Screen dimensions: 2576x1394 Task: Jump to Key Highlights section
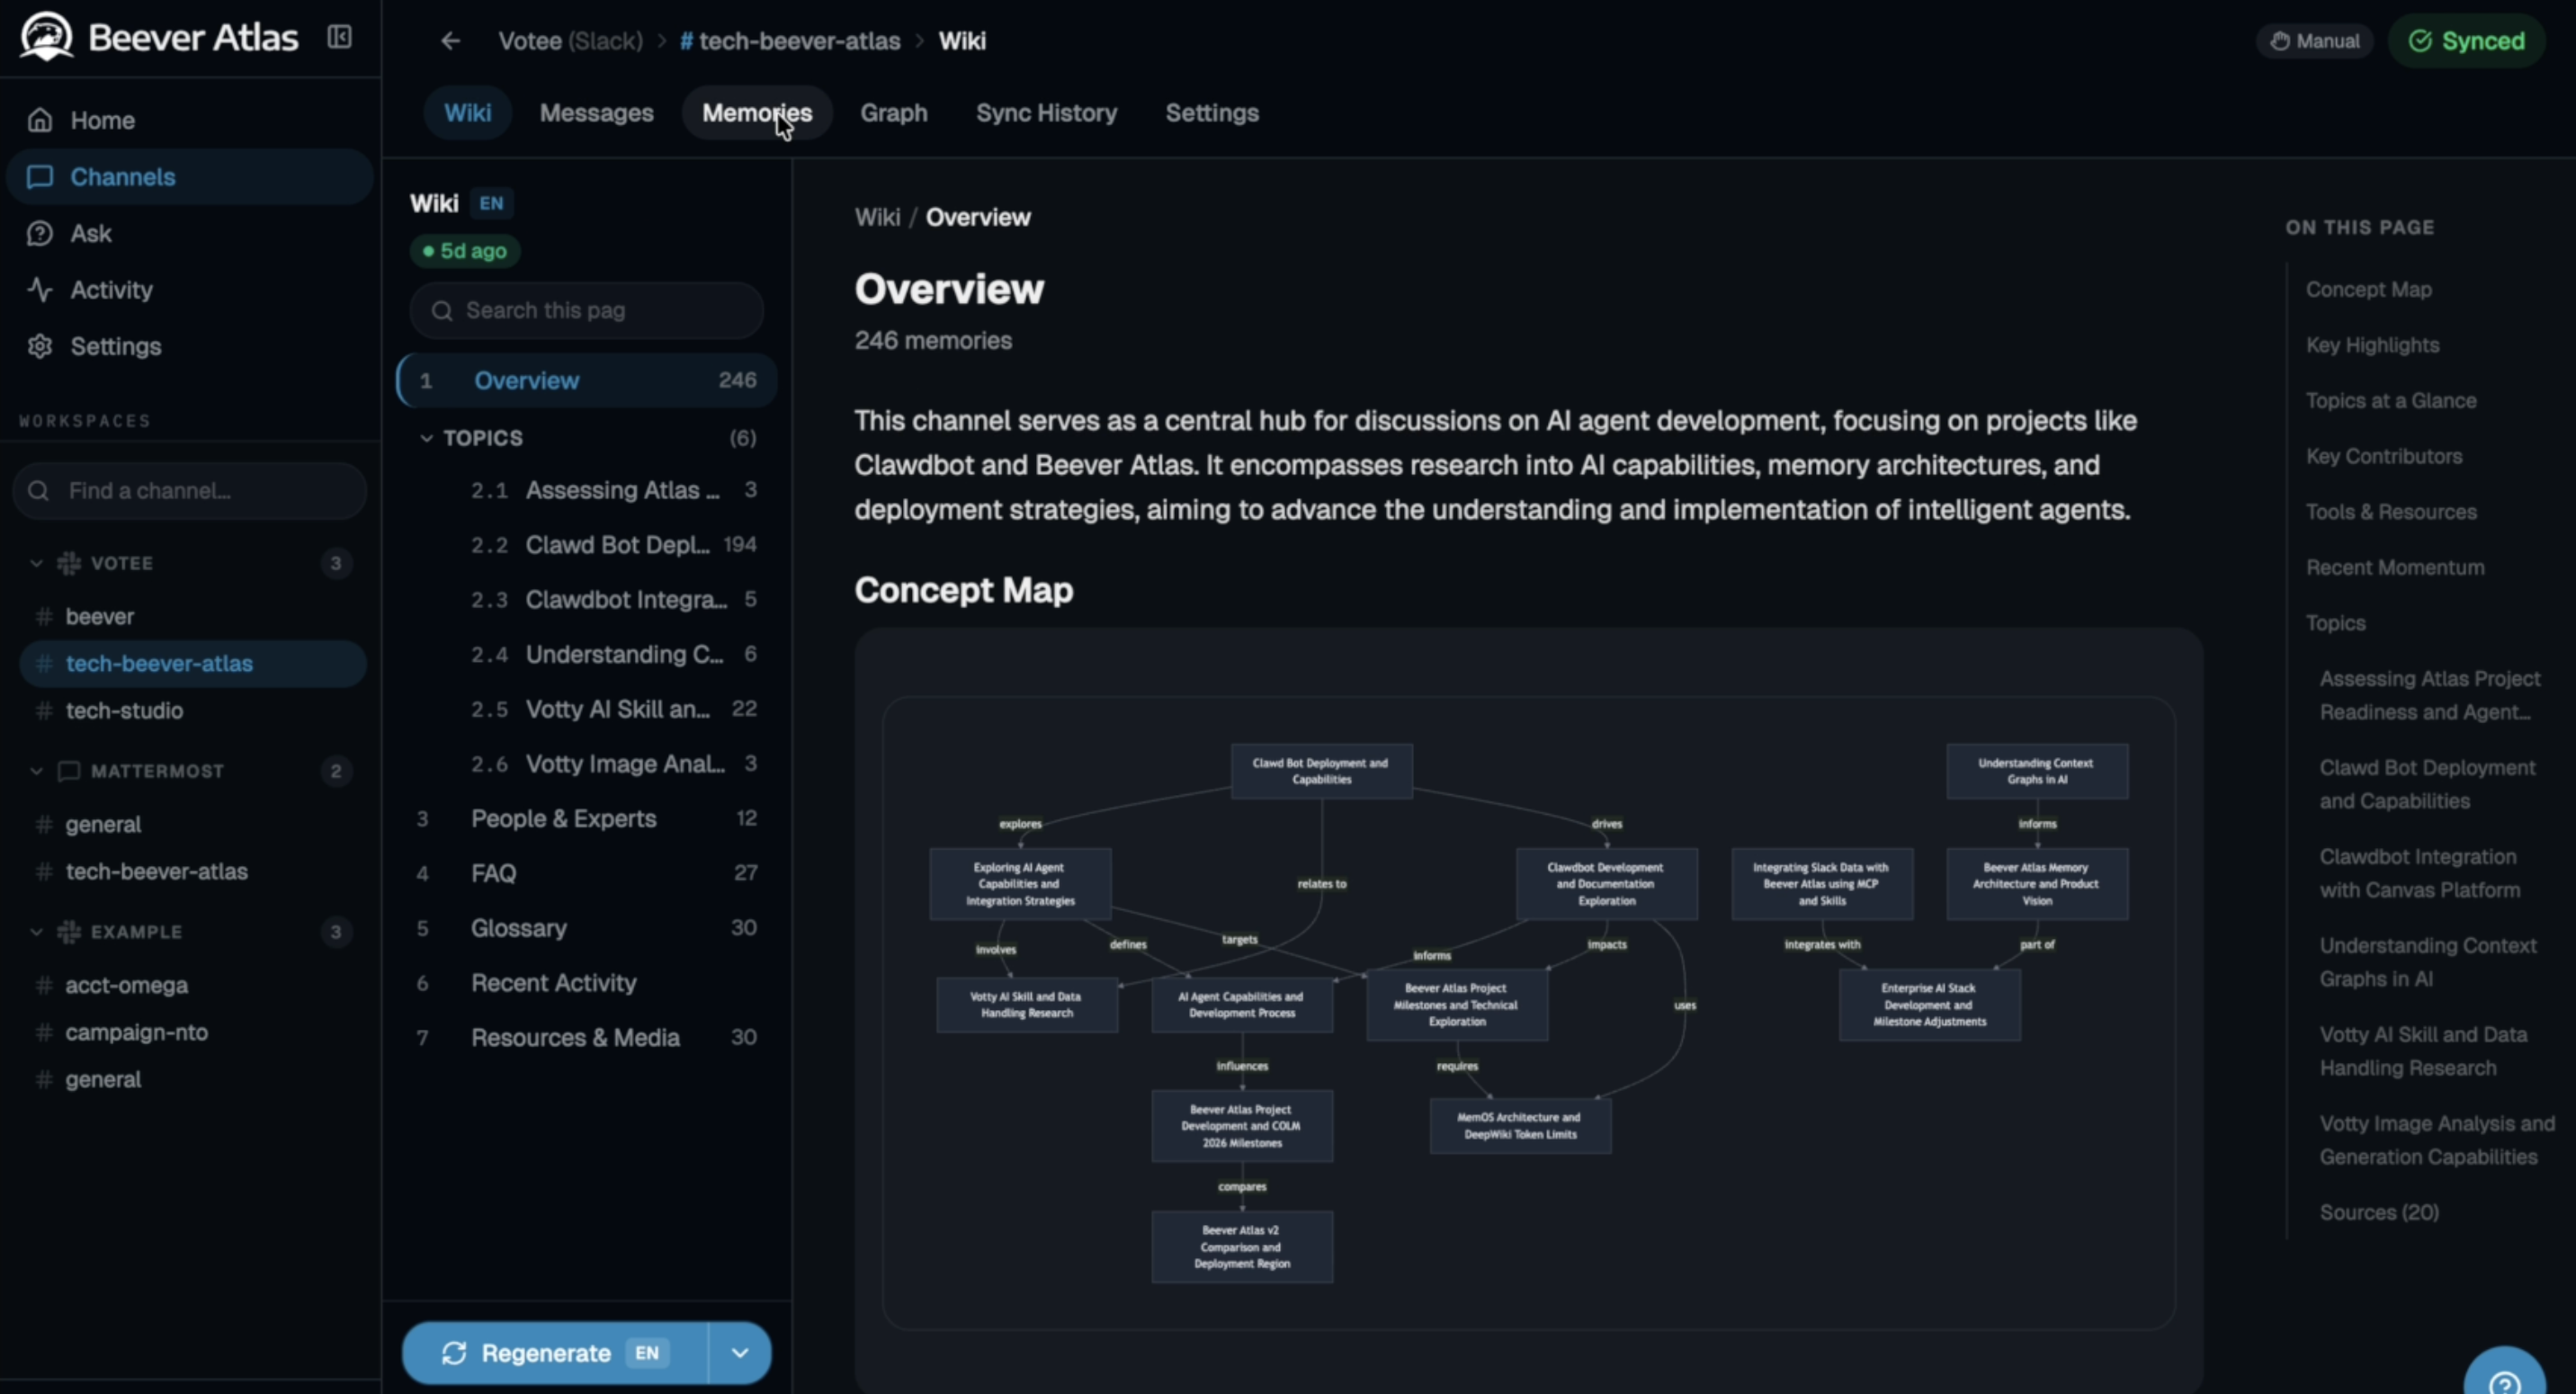[2372, 345]
